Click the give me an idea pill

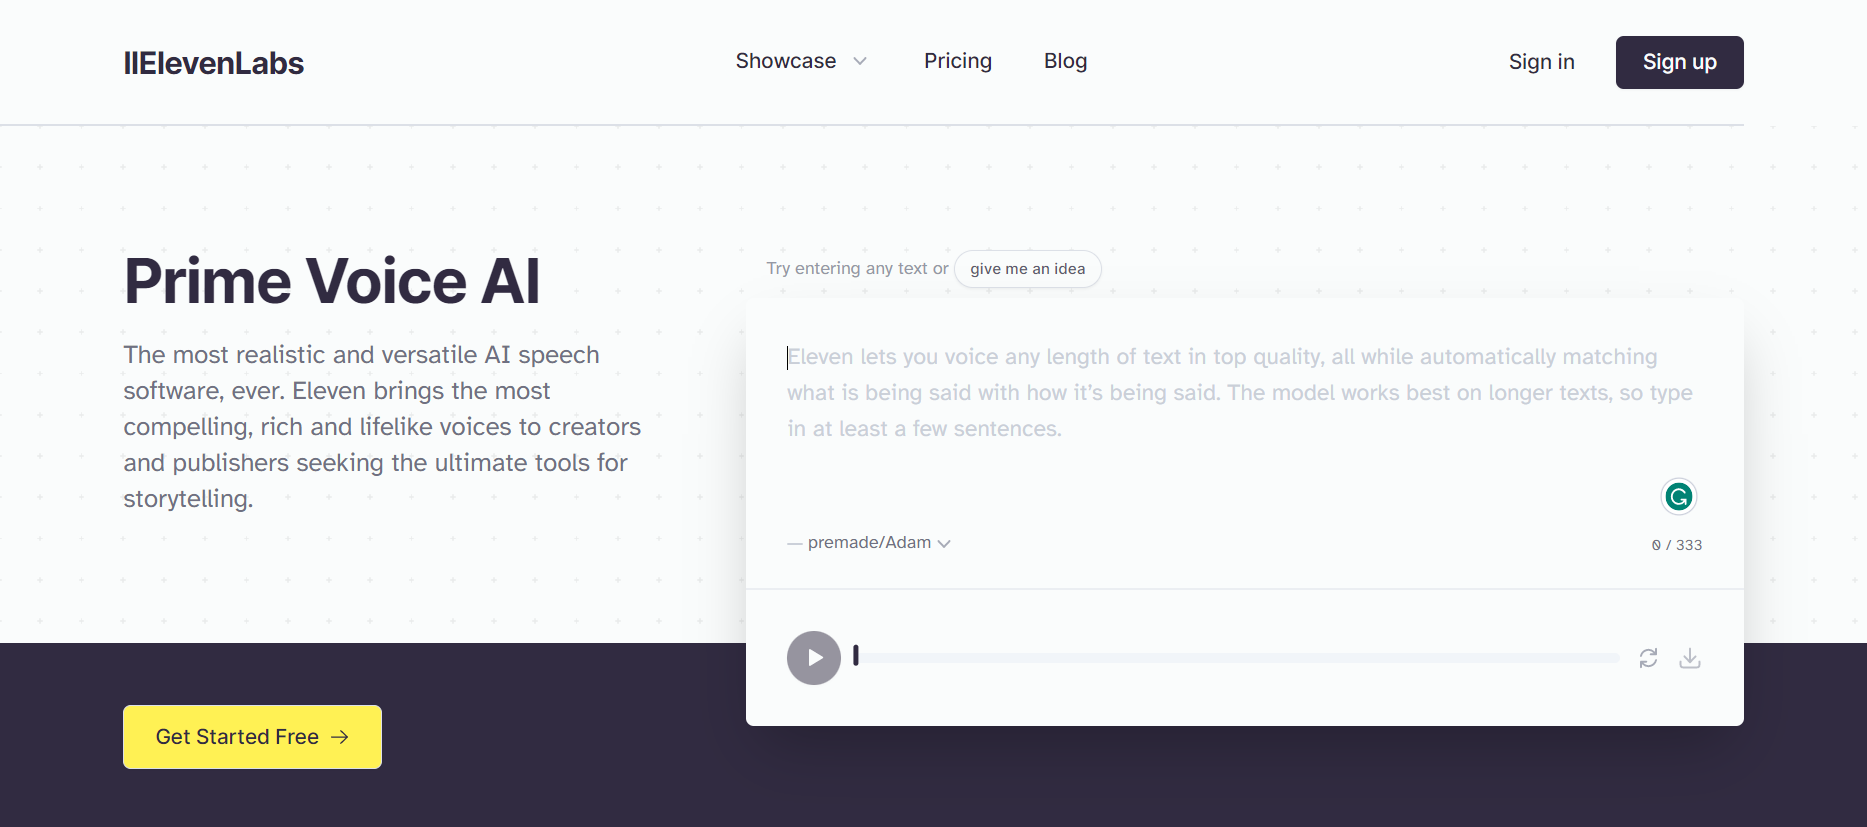click(x=1027, y=268)
